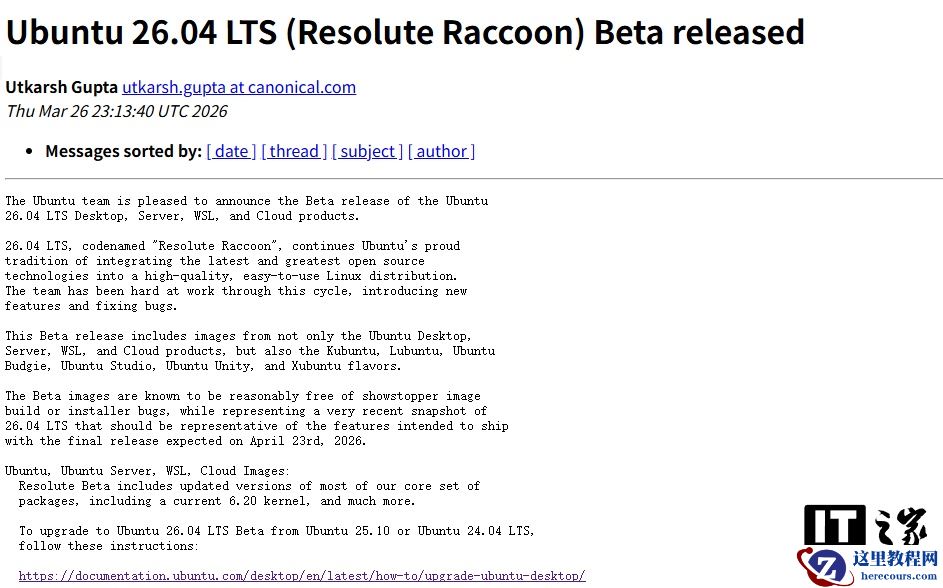Viewport: 943px width, 588px height.
Task: Click the paragraph starting "The Ubuntu team"
Action: (246, 208)
